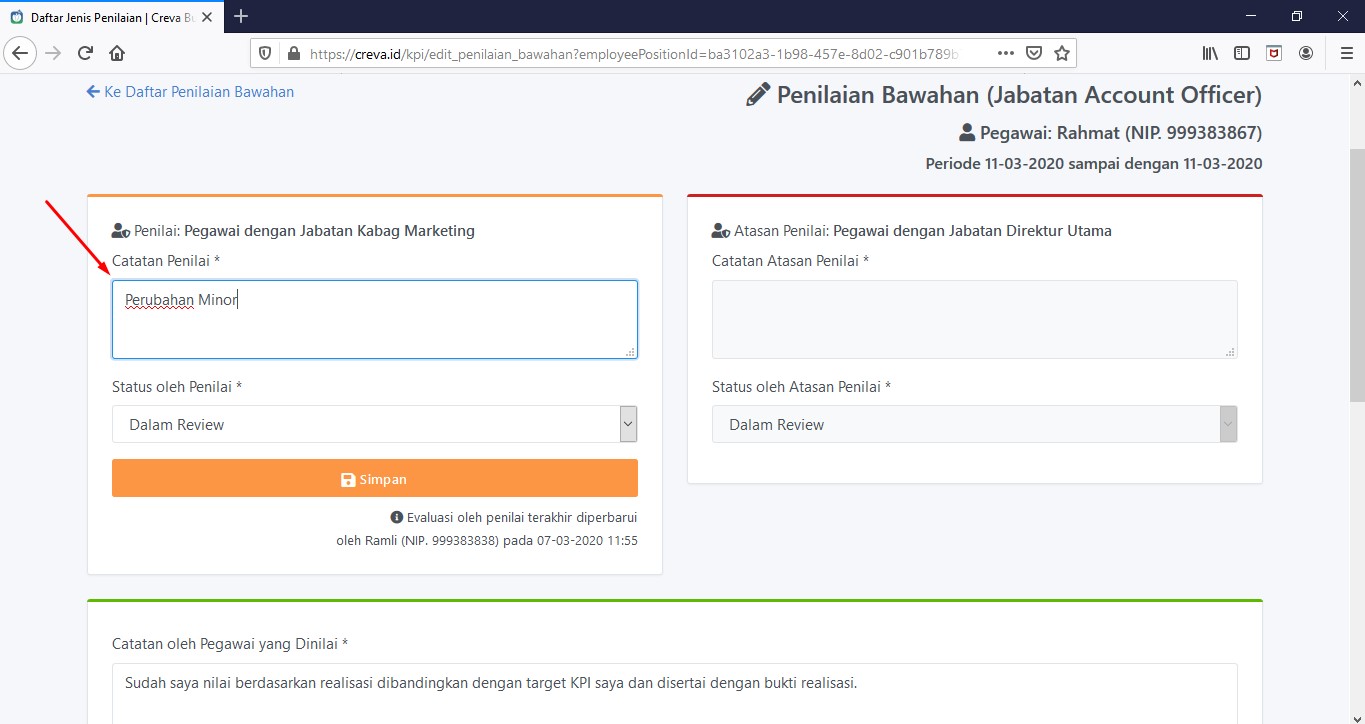The width and height of the screenshot is (1365, 724).
Task: Click the info icon near Evaluasi oleh penilai
Action: (396, 518)
